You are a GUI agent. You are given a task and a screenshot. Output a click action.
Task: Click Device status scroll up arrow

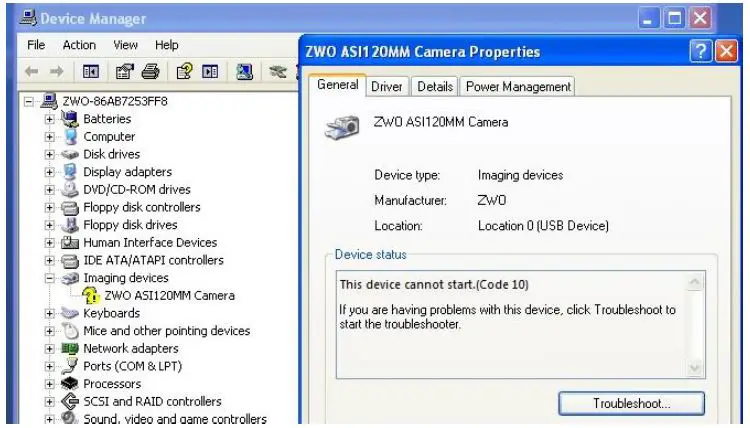click(695, 282)
